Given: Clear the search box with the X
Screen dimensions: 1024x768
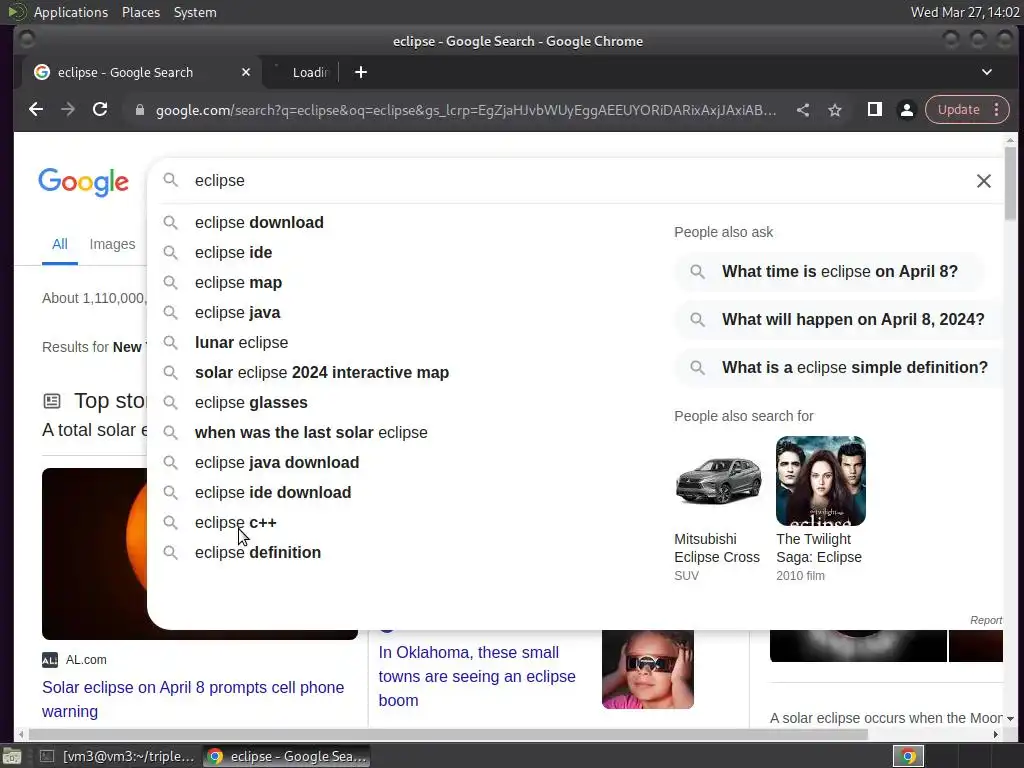Looking at the screenshot, I should point(984,181).
